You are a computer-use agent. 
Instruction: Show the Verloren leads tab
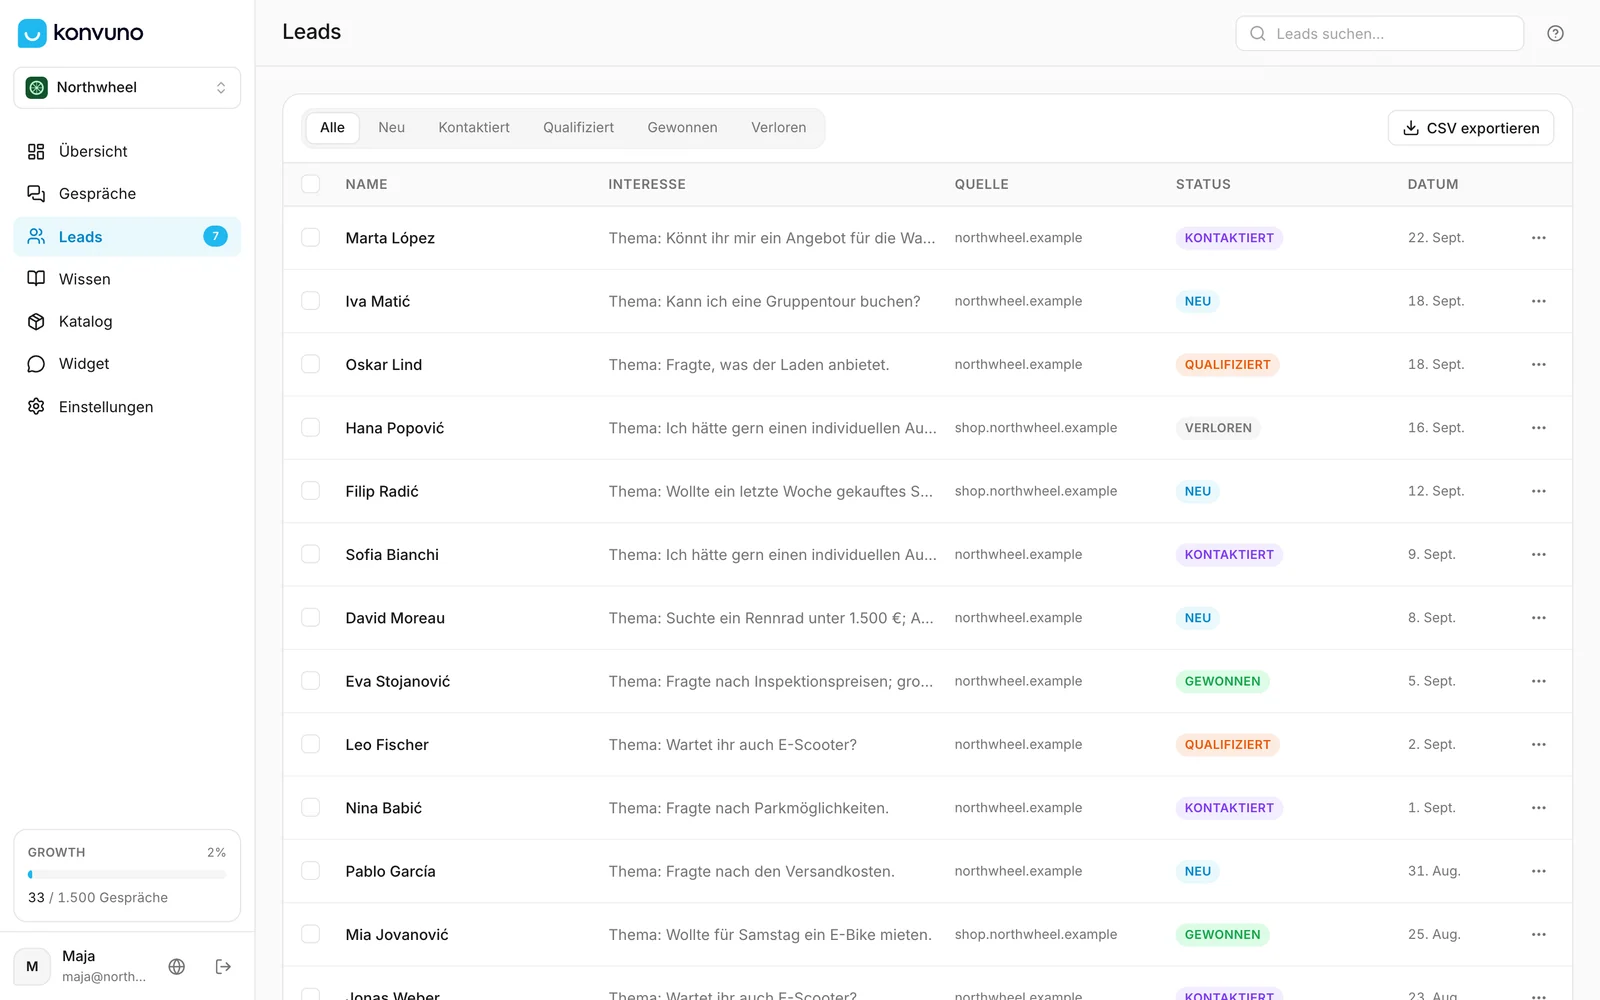click(779, 128)
